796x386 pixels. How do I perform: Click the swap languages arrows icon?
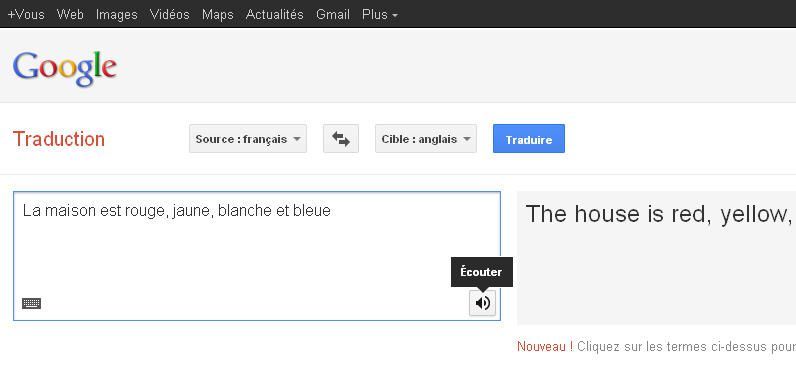[x=341, y=139]
